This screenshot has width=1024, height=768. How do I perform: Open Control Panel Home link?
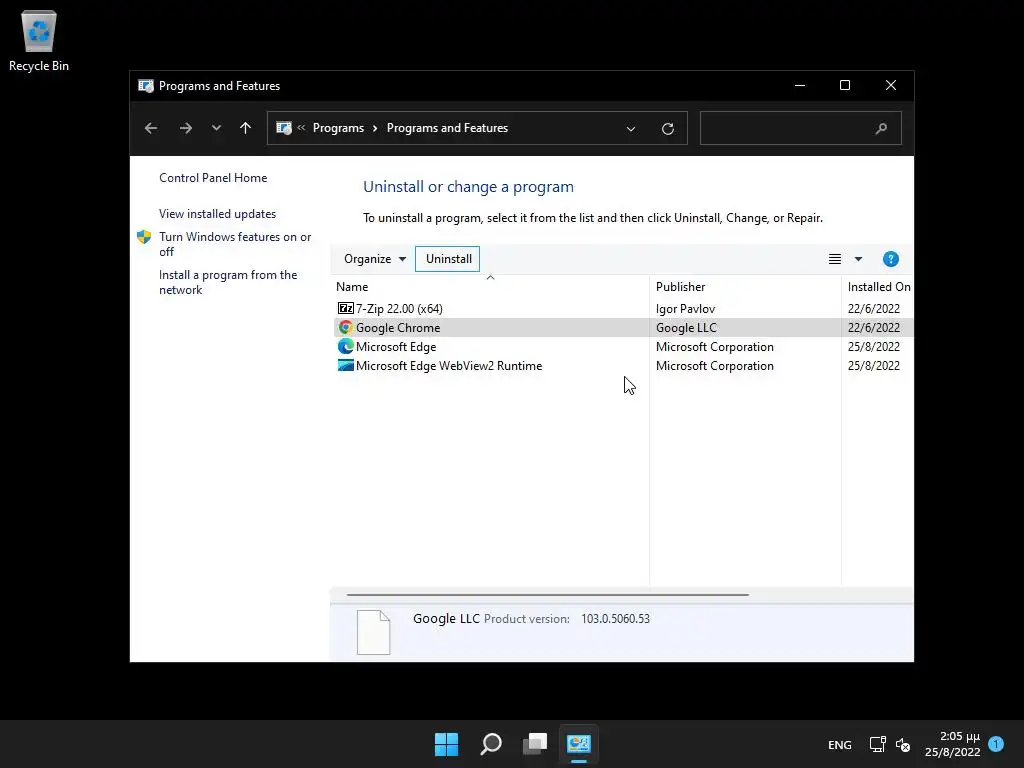point(213,178)
